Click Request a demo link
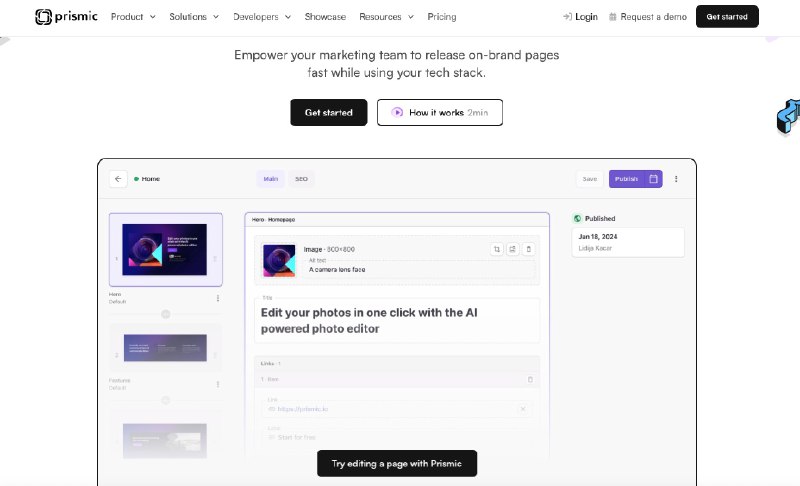This screenshot has width=800, height=486. coord(648,17)
